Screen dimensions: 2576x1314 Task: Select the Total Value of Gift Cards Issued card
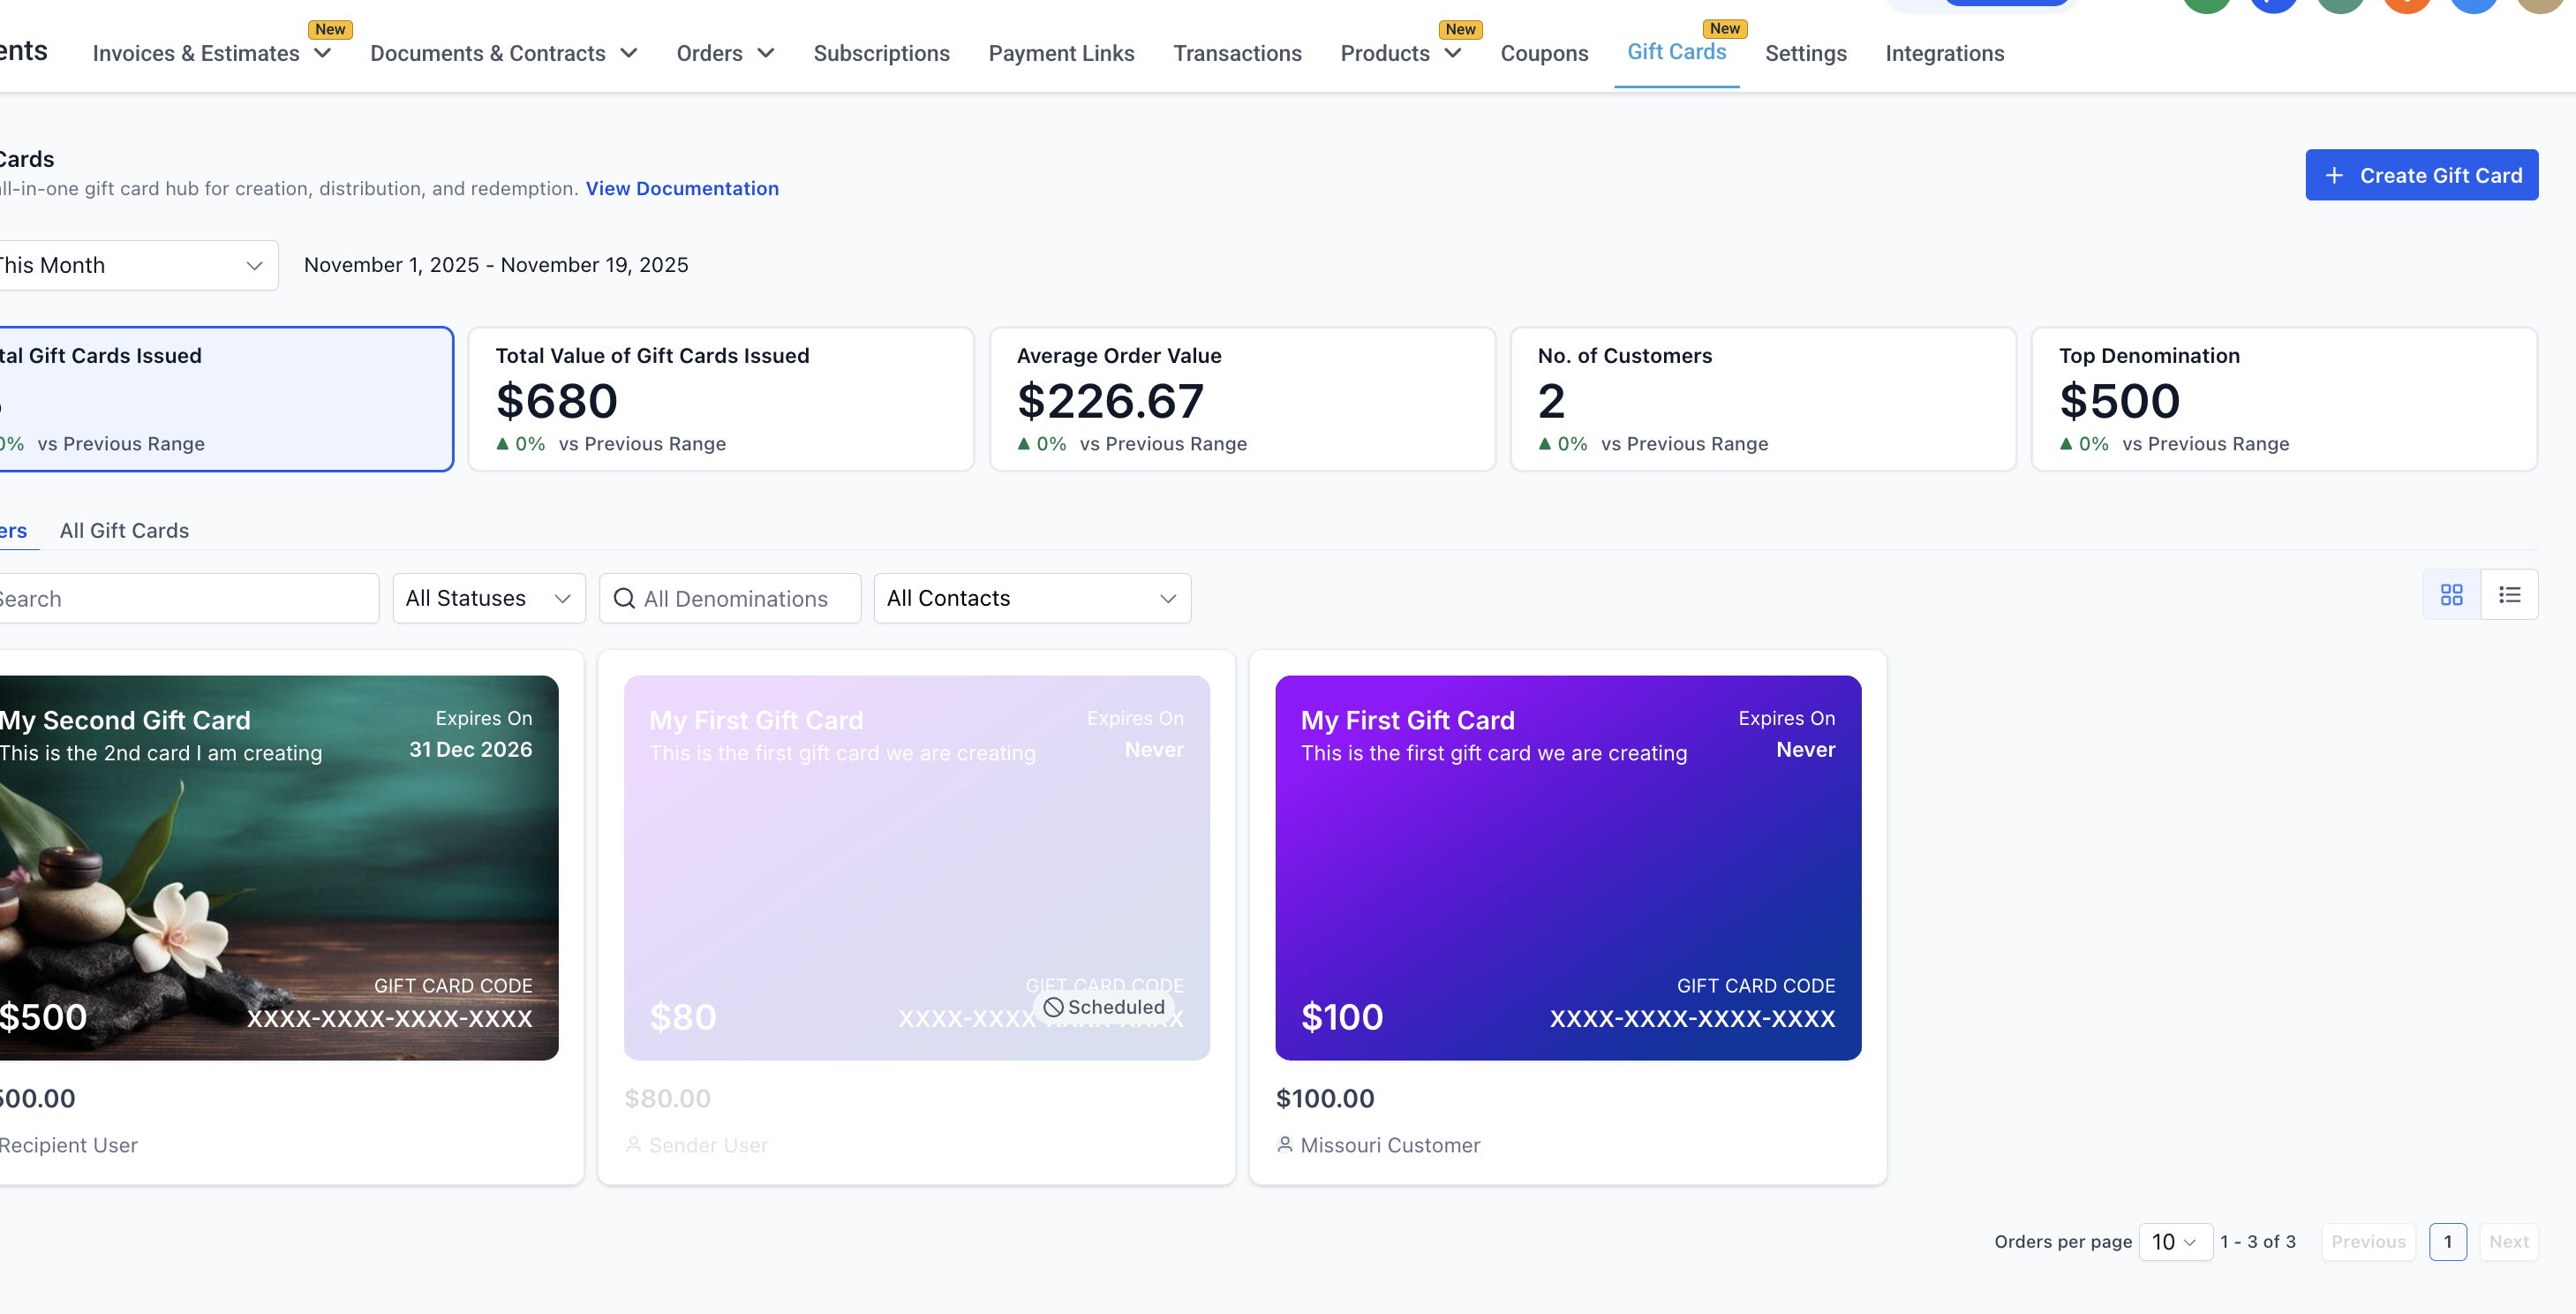point(721,399)
